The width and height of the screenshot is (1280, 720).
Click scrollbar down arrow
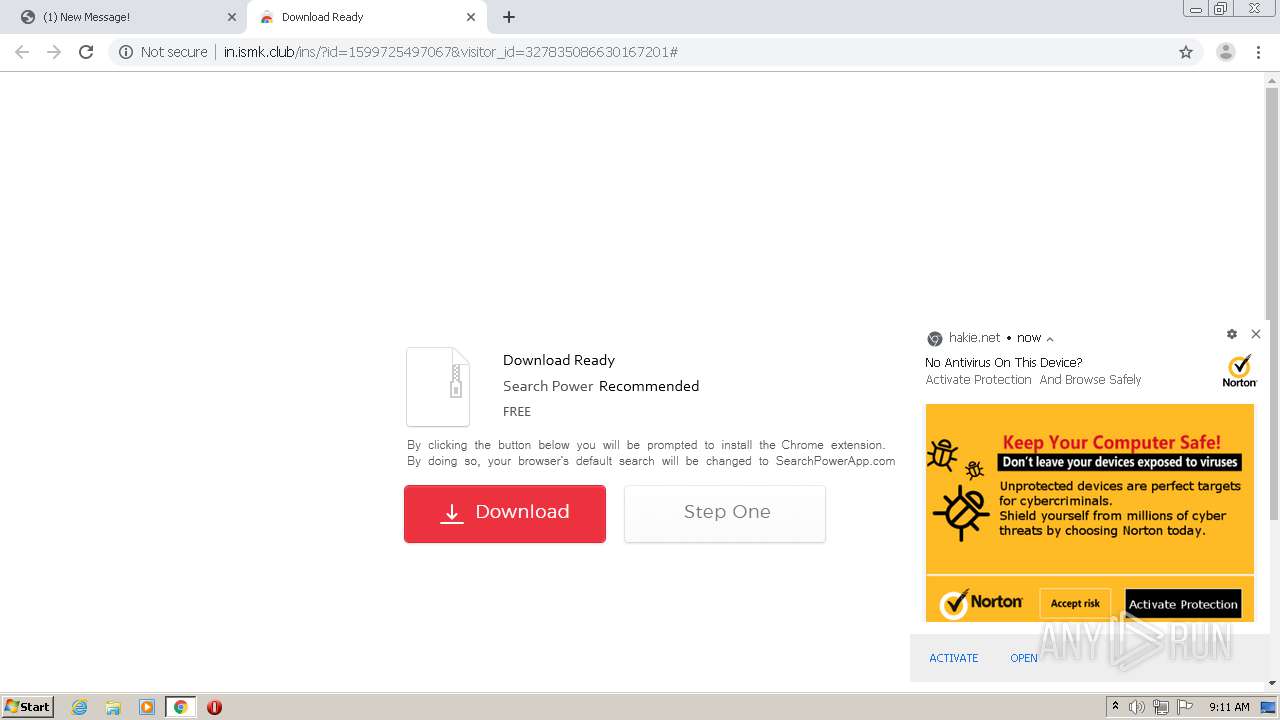pos(1272,683)
